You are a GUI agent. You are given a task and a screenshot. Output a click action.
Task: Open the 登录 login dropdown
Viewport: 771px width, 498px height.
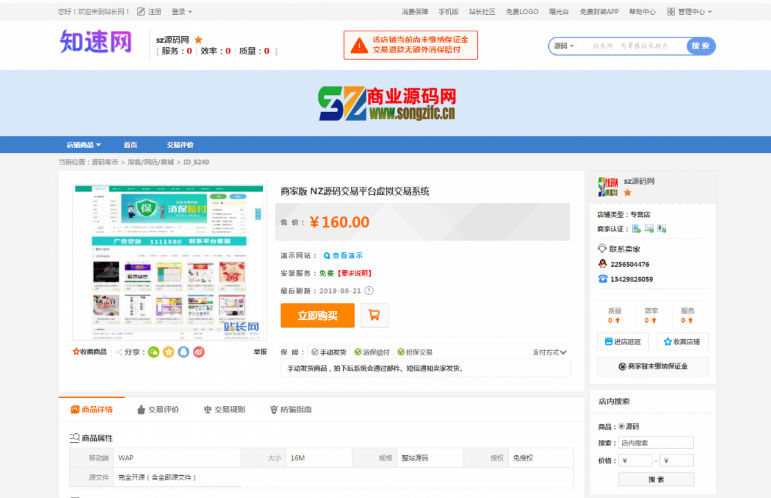181,11
